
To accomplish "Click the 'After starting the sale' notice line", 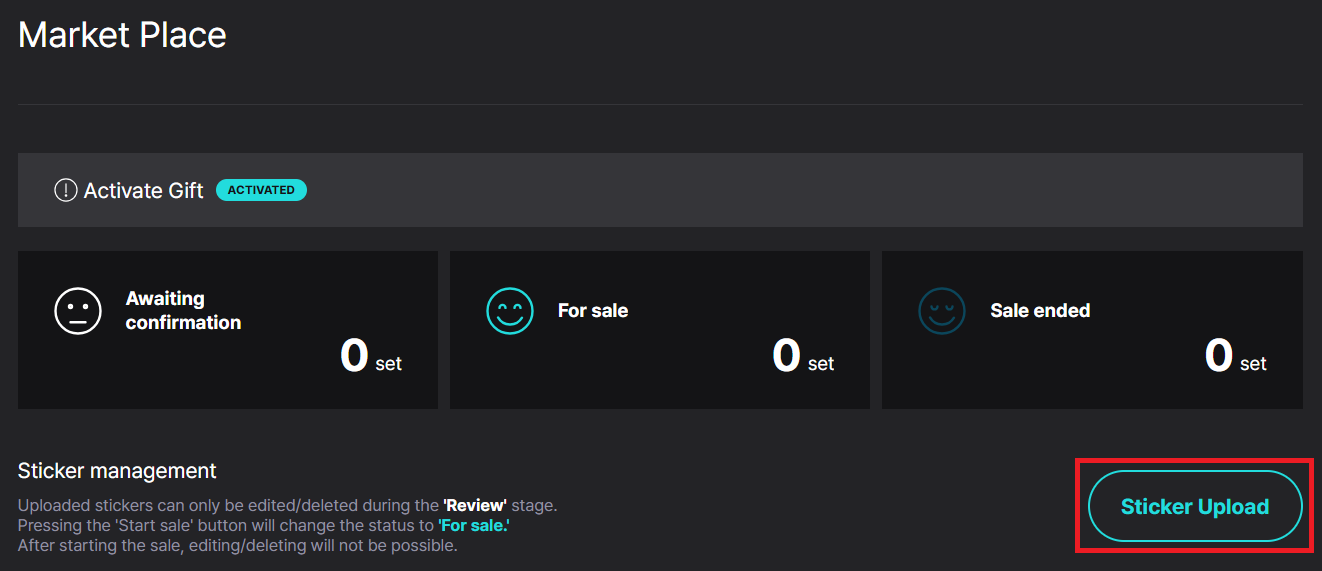I will click(238, 546).
